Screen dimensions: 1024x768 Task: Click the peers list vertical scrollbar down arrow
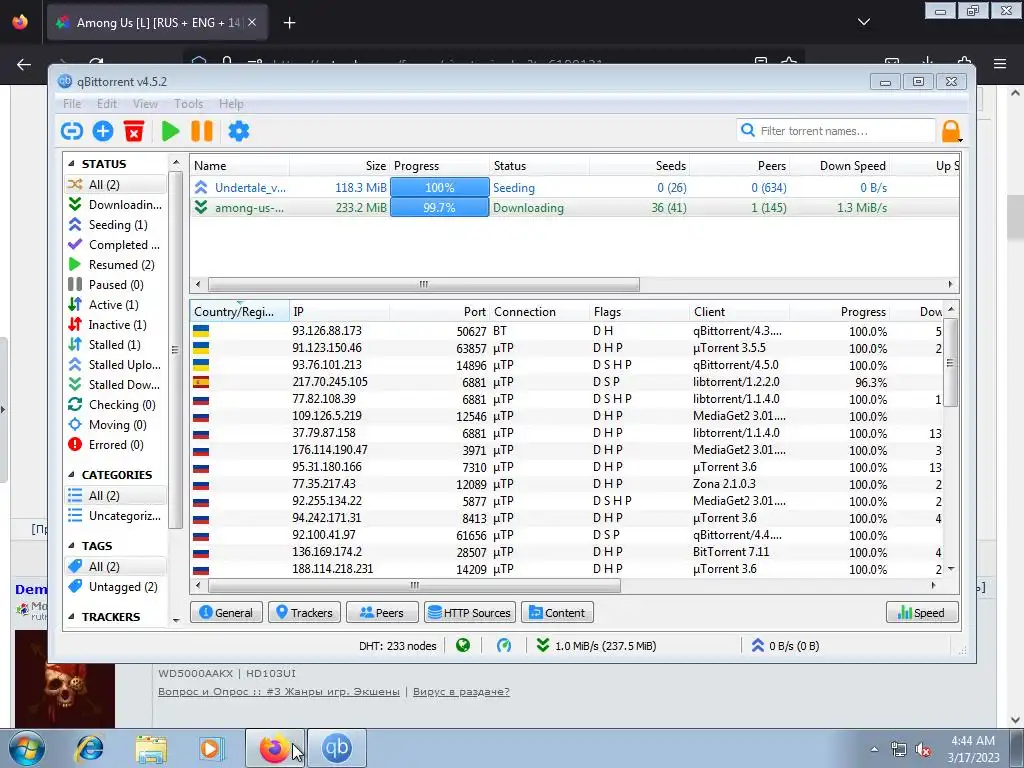pyautogui.click(x=951, y=569)
